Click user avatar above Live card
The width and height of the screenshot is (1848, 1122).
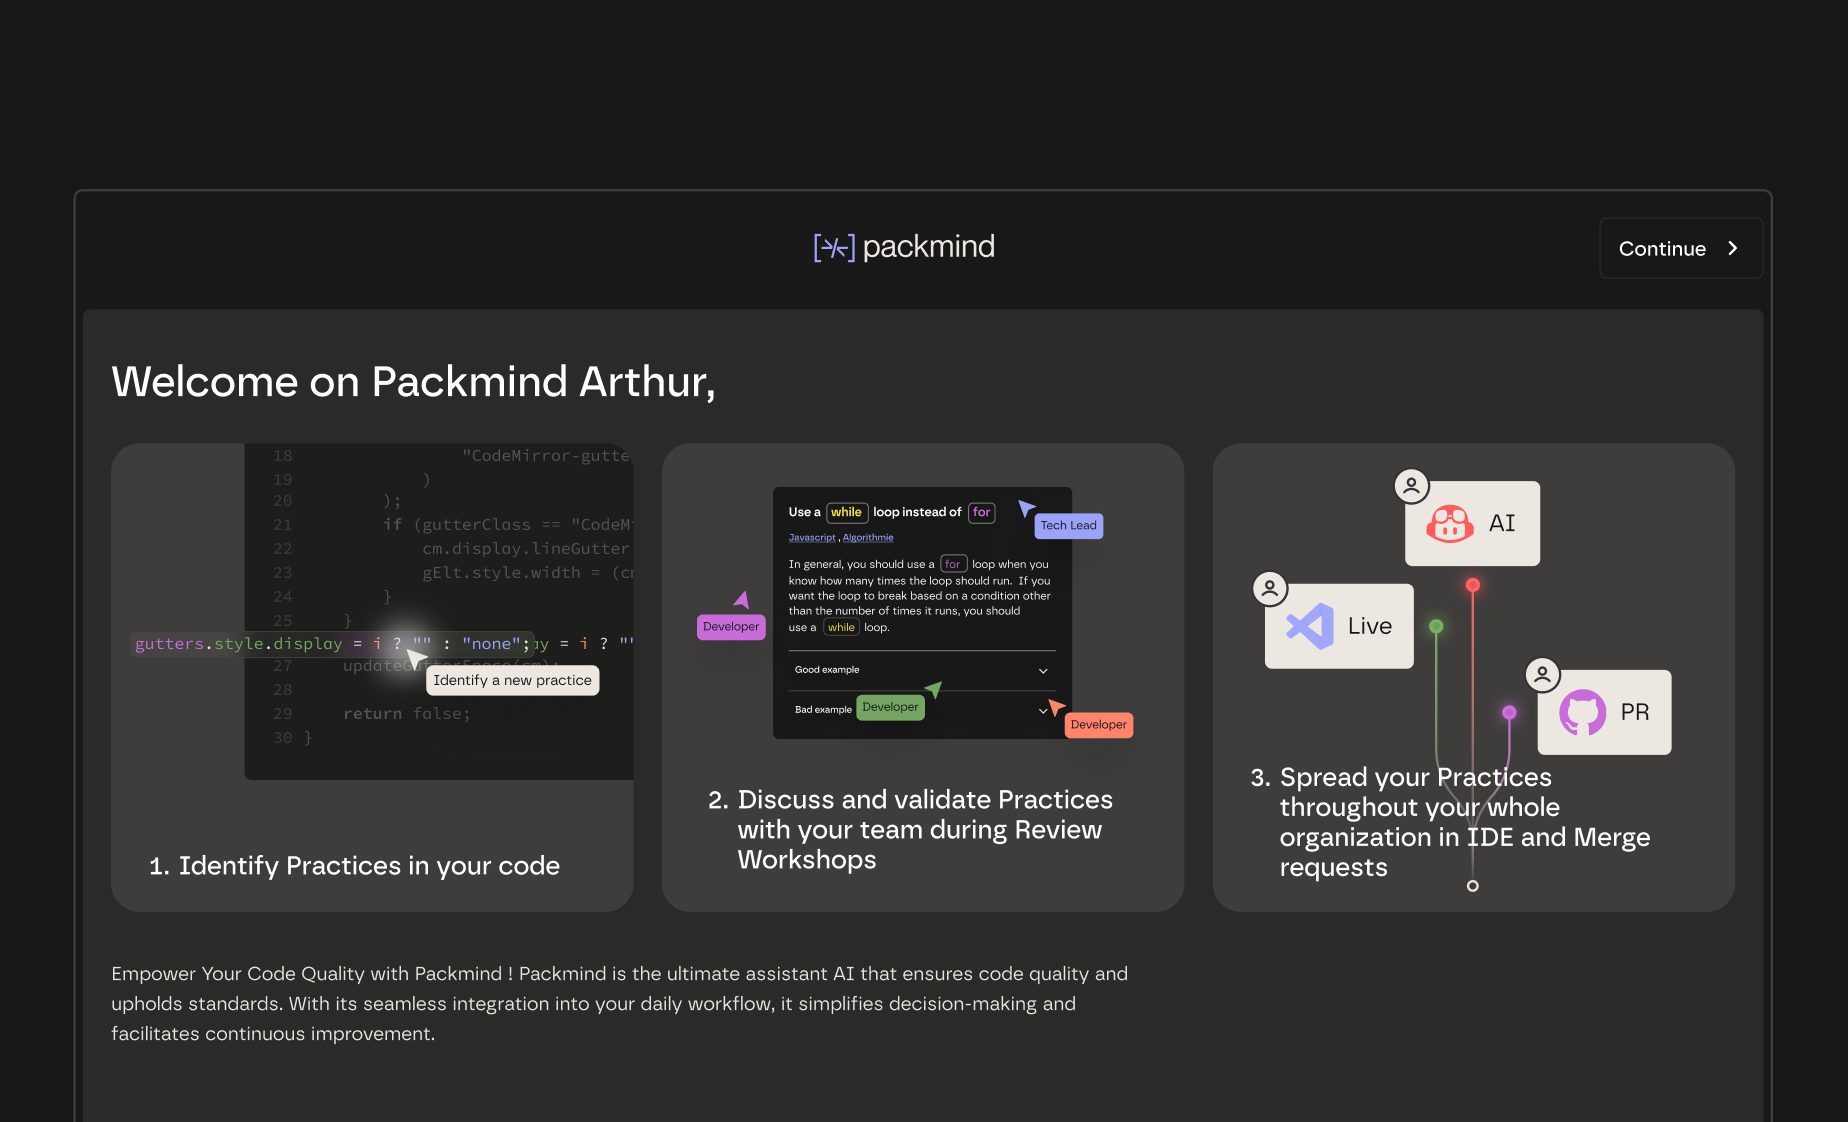click(1270, 588)
